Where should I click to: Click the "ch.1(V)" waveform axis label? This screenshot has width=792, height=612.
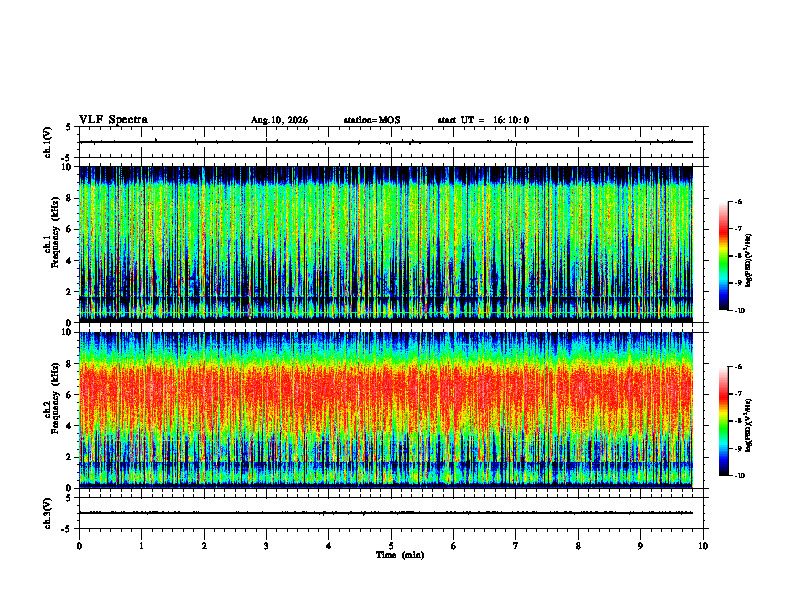click(48, 142)
